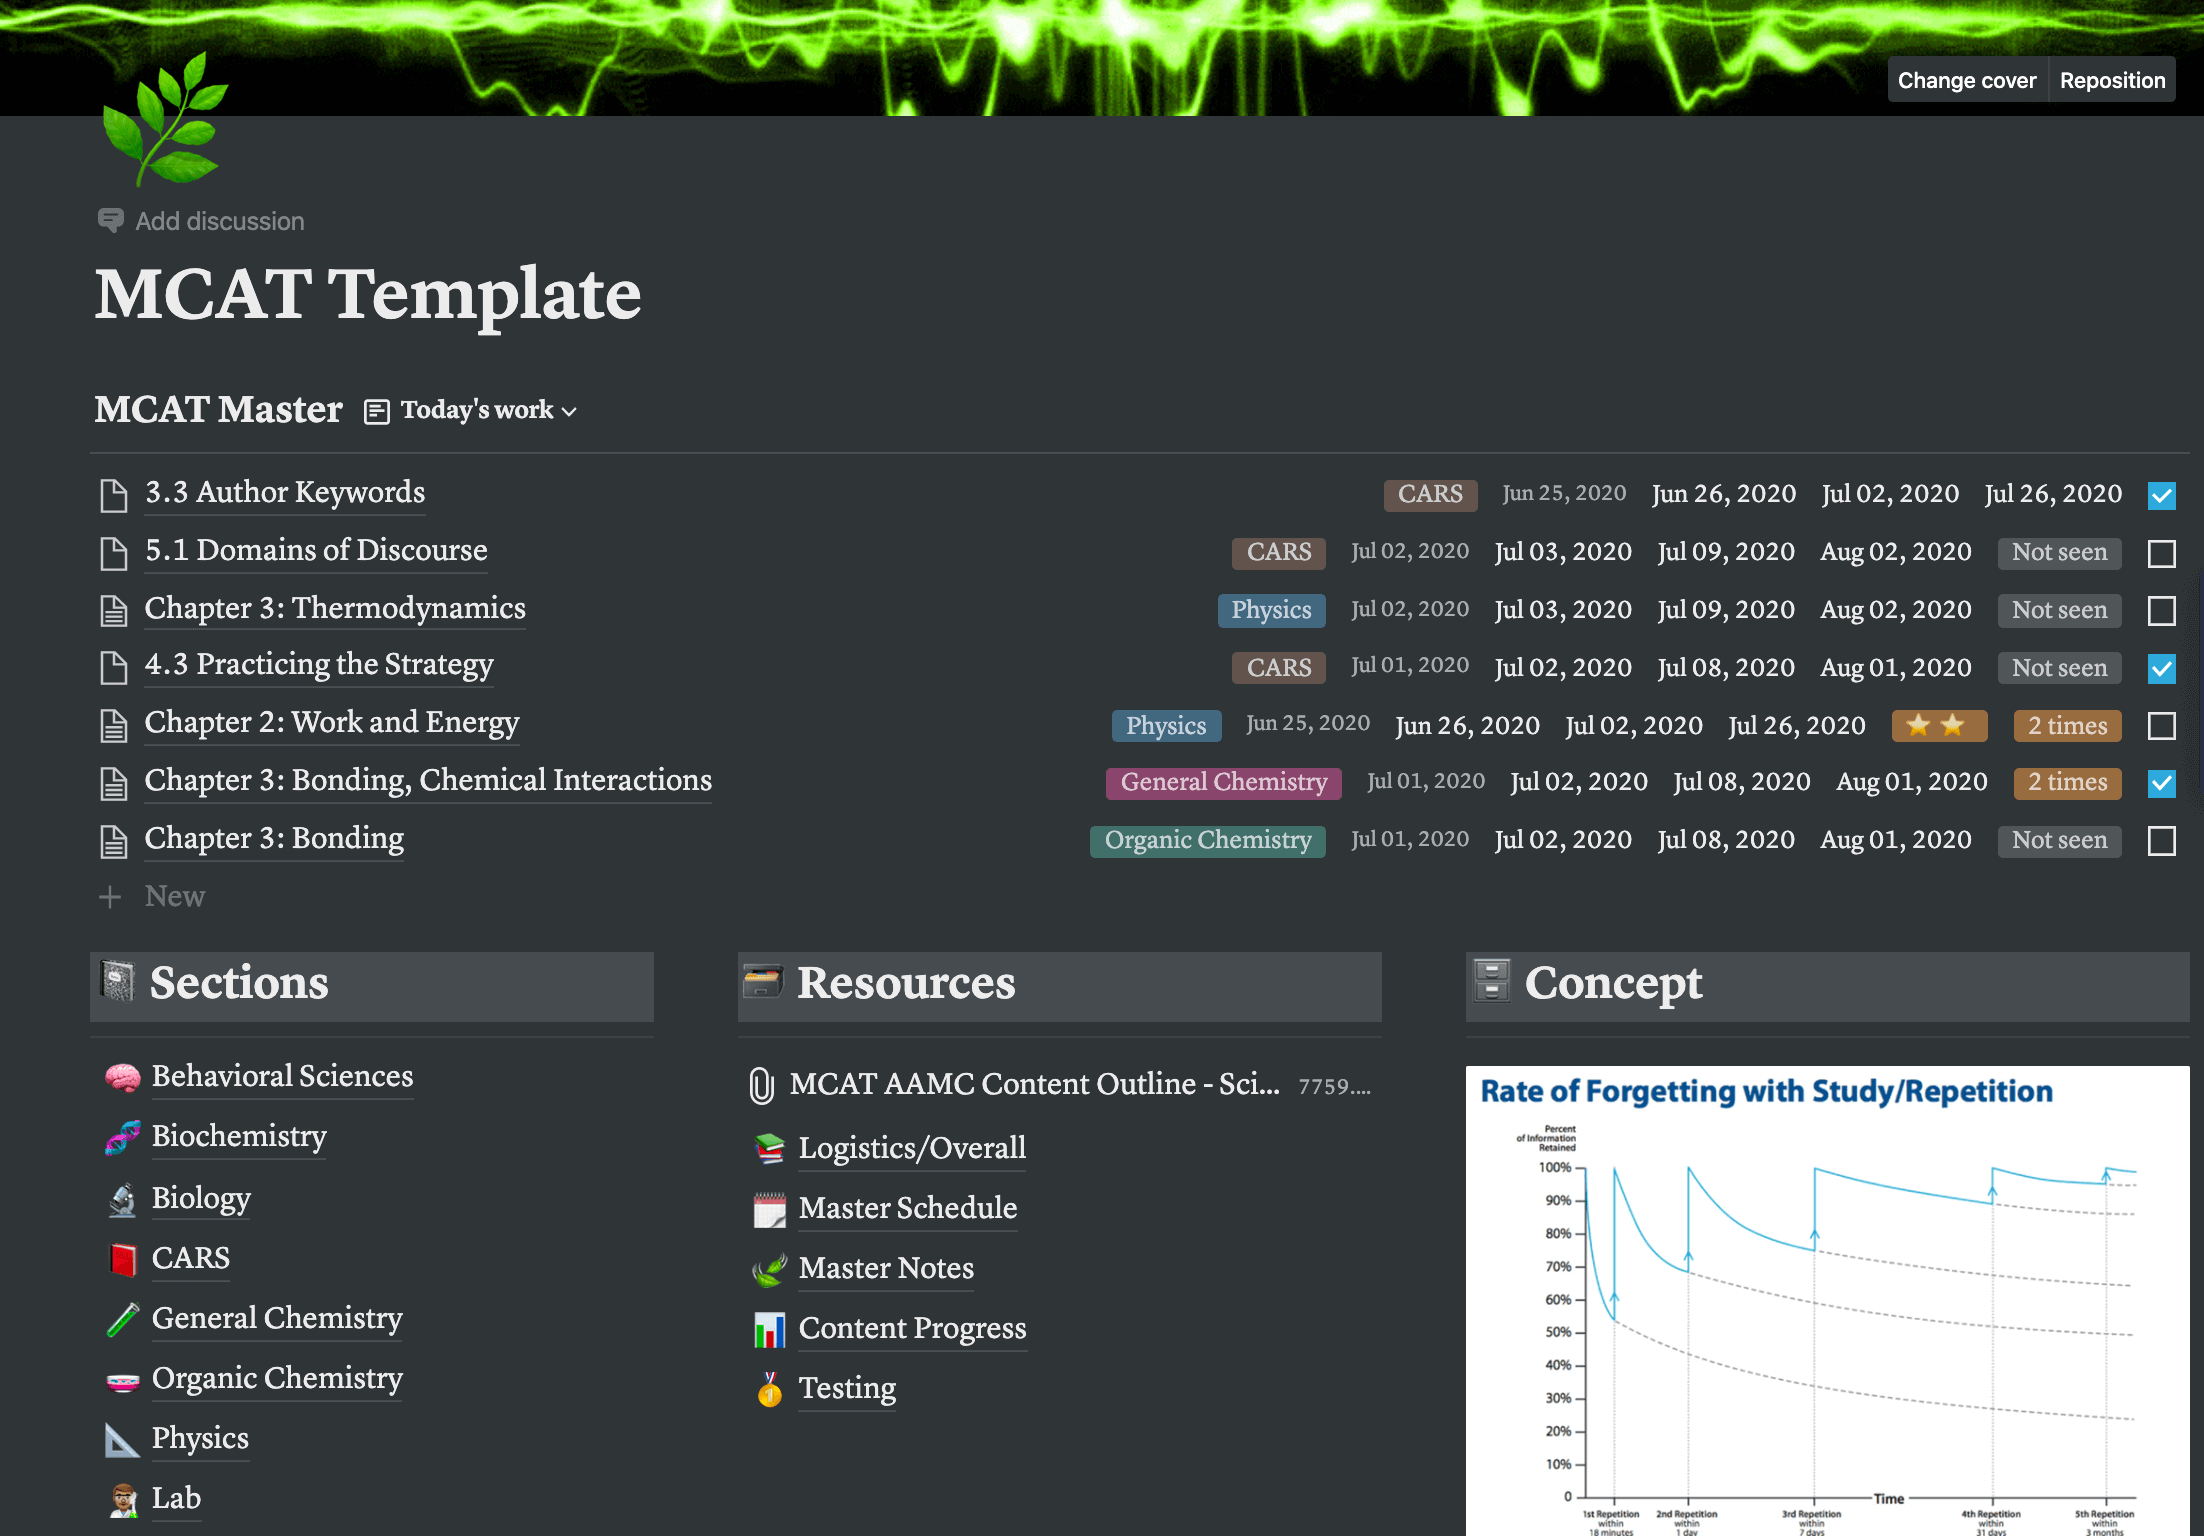Click the Change cover button

coord(1966,80)
